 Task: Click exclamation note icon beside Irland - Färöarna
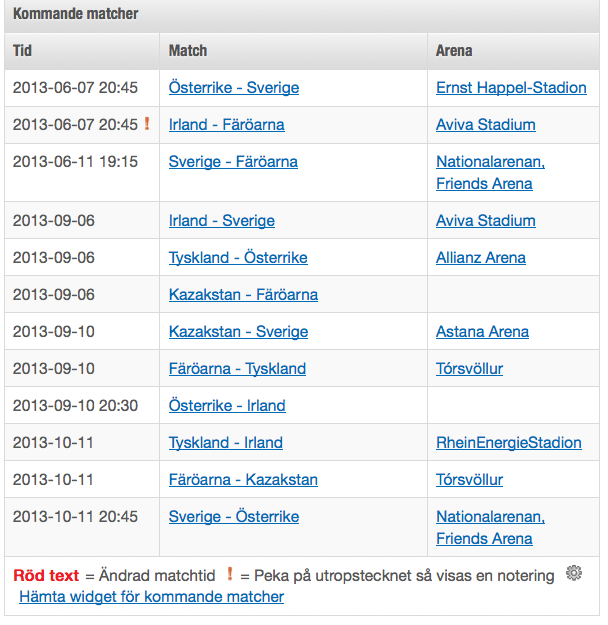click(147, 124)
